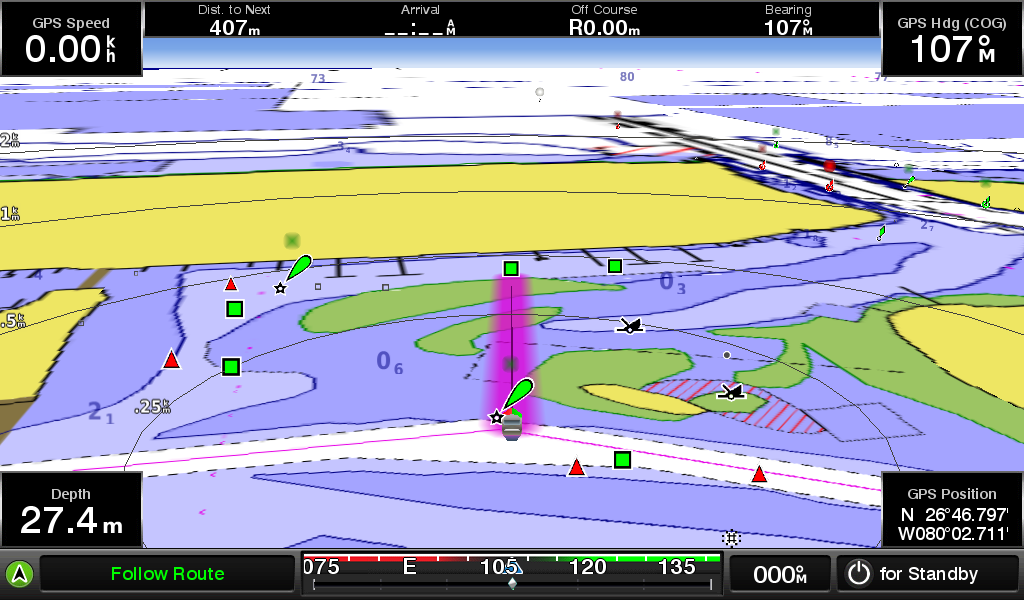
Task: Tap the green route arrow icon beside Follow Route
Action: click(x=19, y=574)
